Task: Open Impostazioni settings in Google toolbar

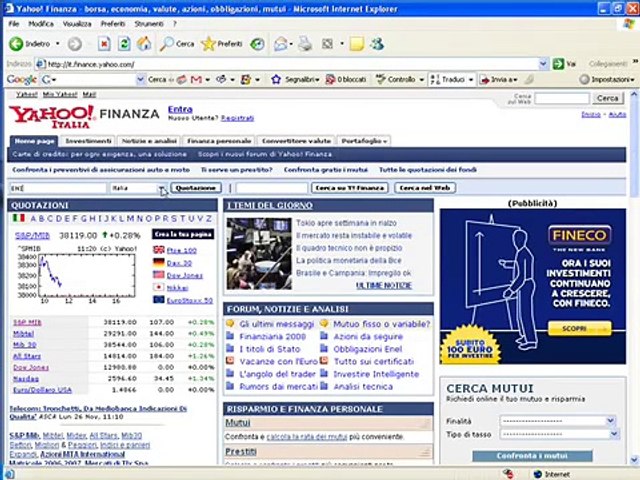Action: coord(607,80)
